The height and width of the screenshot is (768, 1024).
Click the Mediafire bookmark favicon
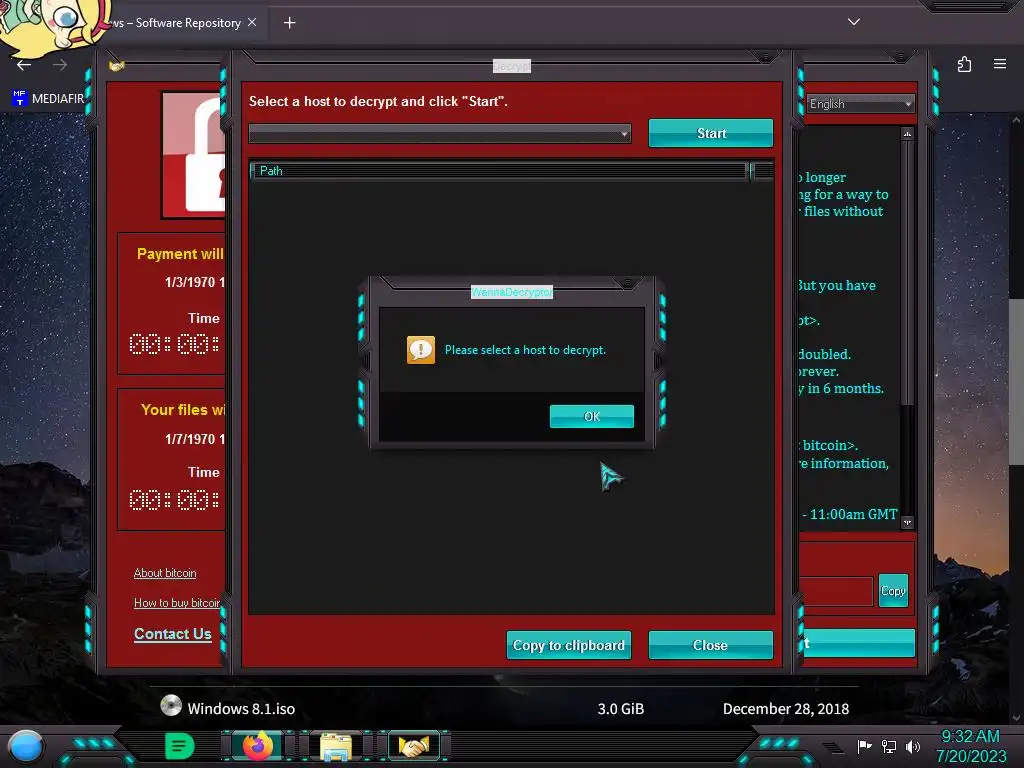coord(19,98)
